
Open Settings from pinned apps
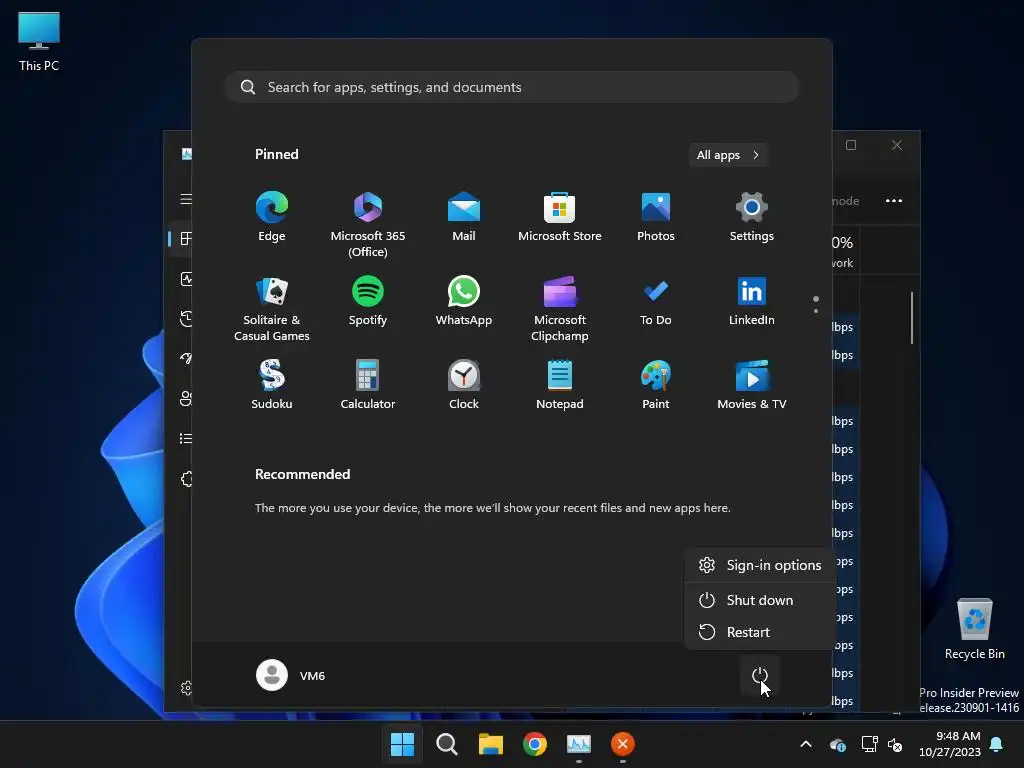(x=752, y=217)
